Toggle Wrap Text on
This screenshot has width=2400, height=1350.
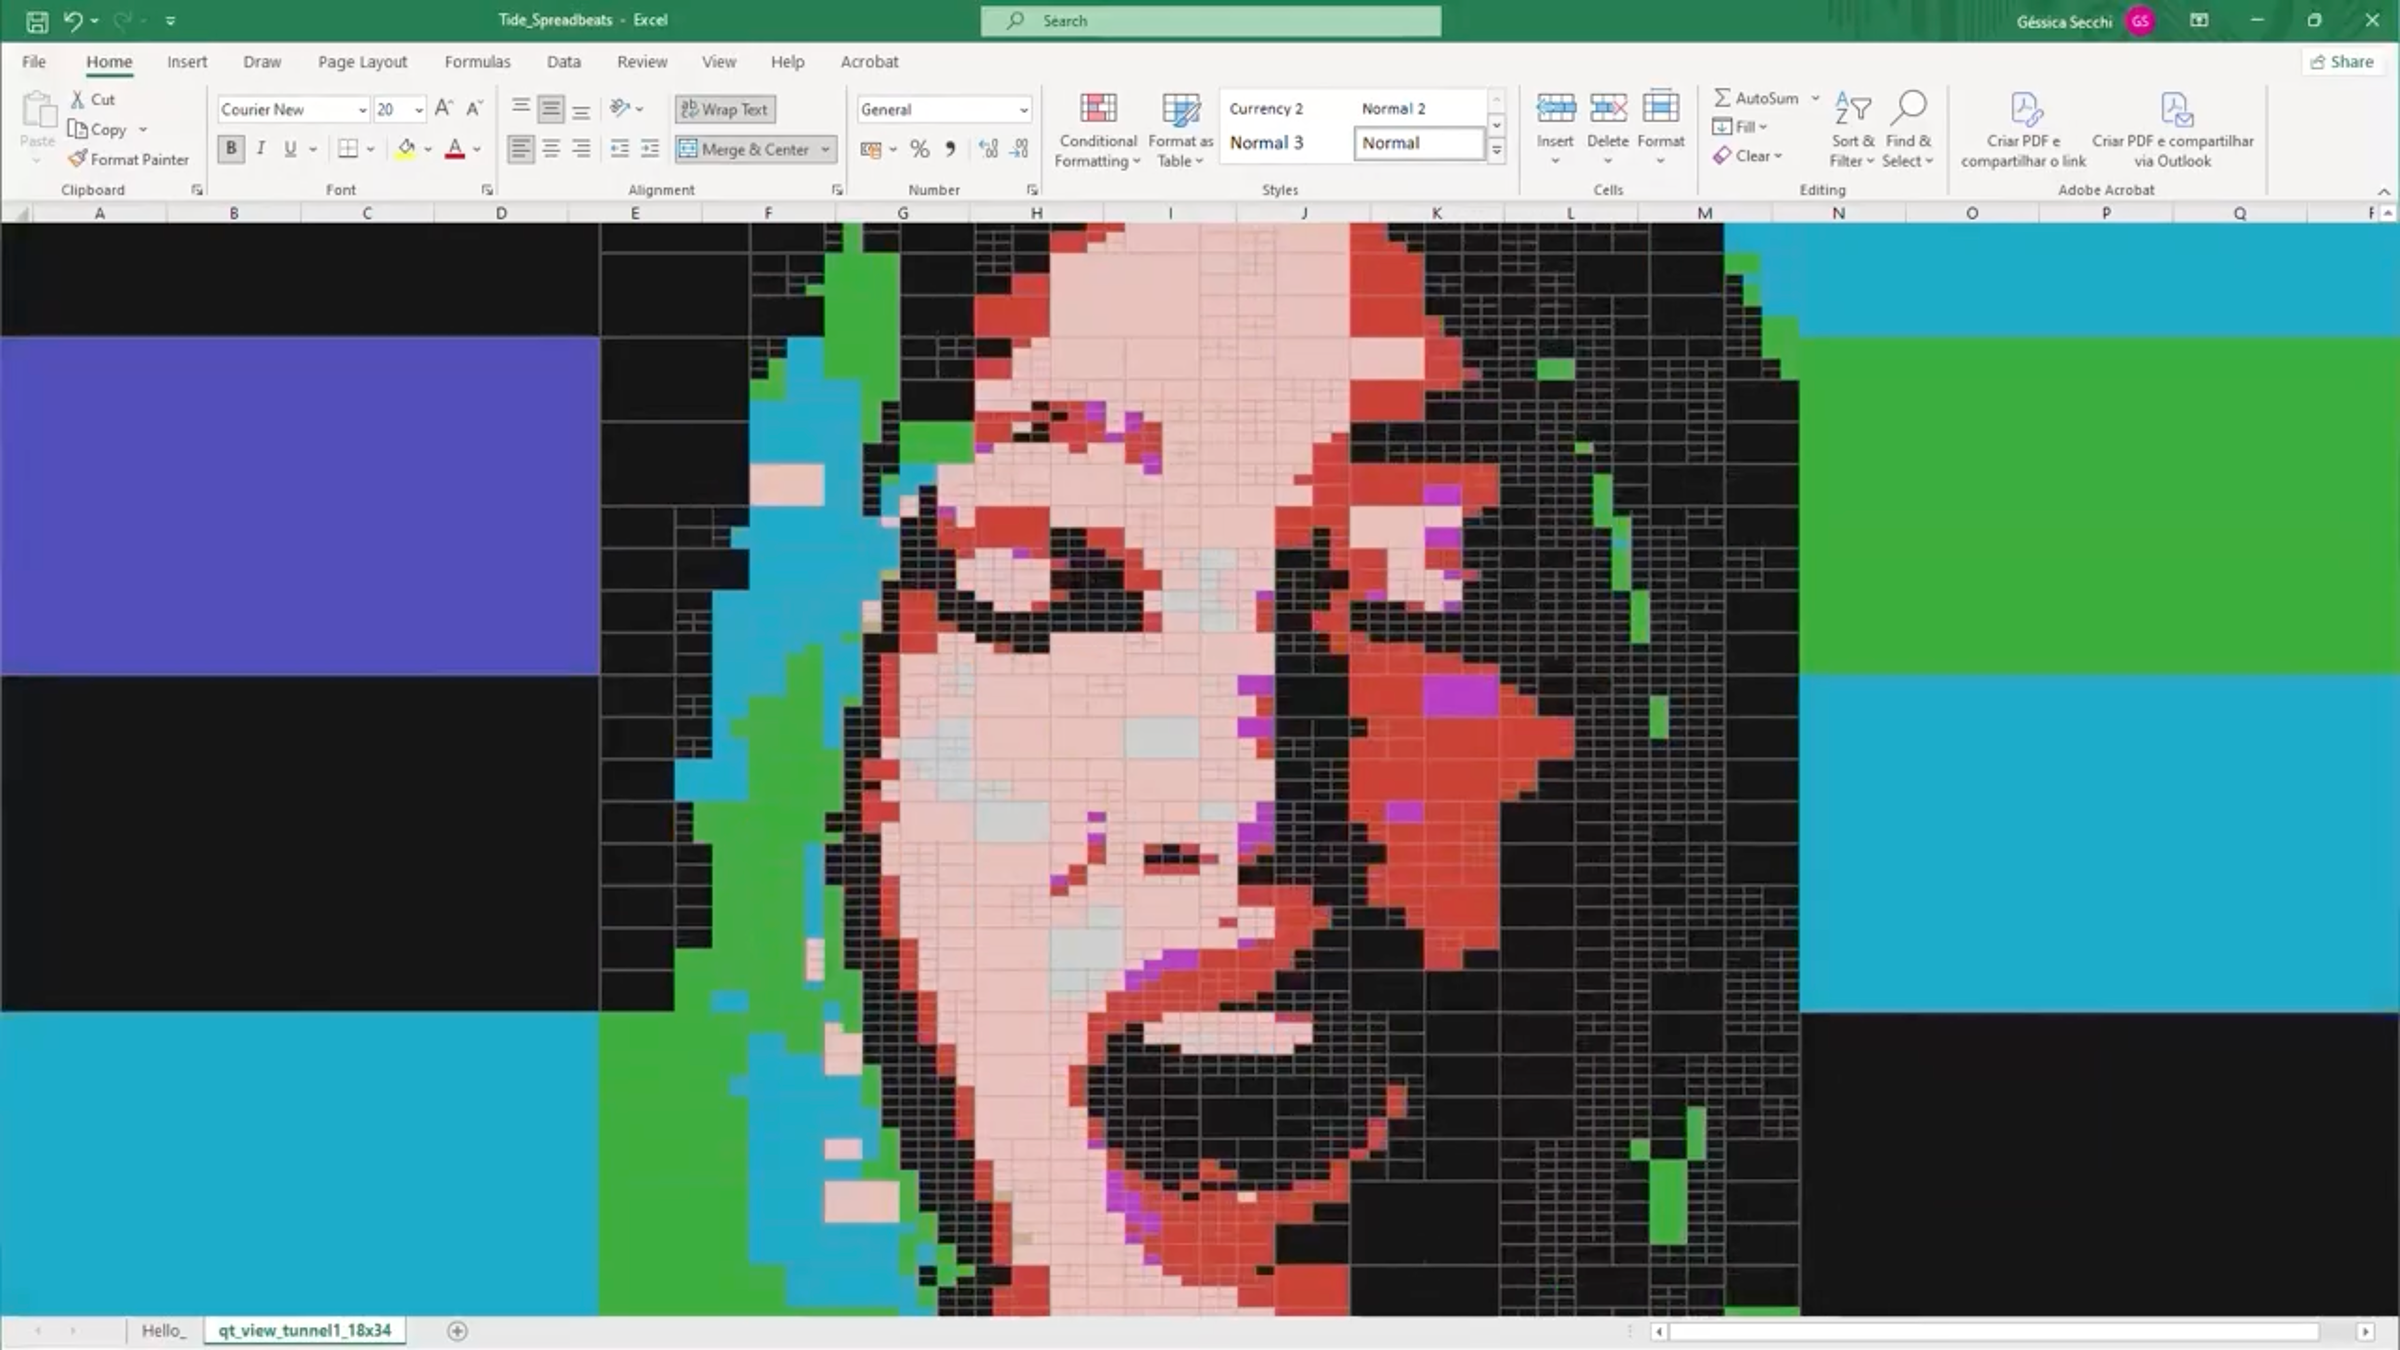726,109
